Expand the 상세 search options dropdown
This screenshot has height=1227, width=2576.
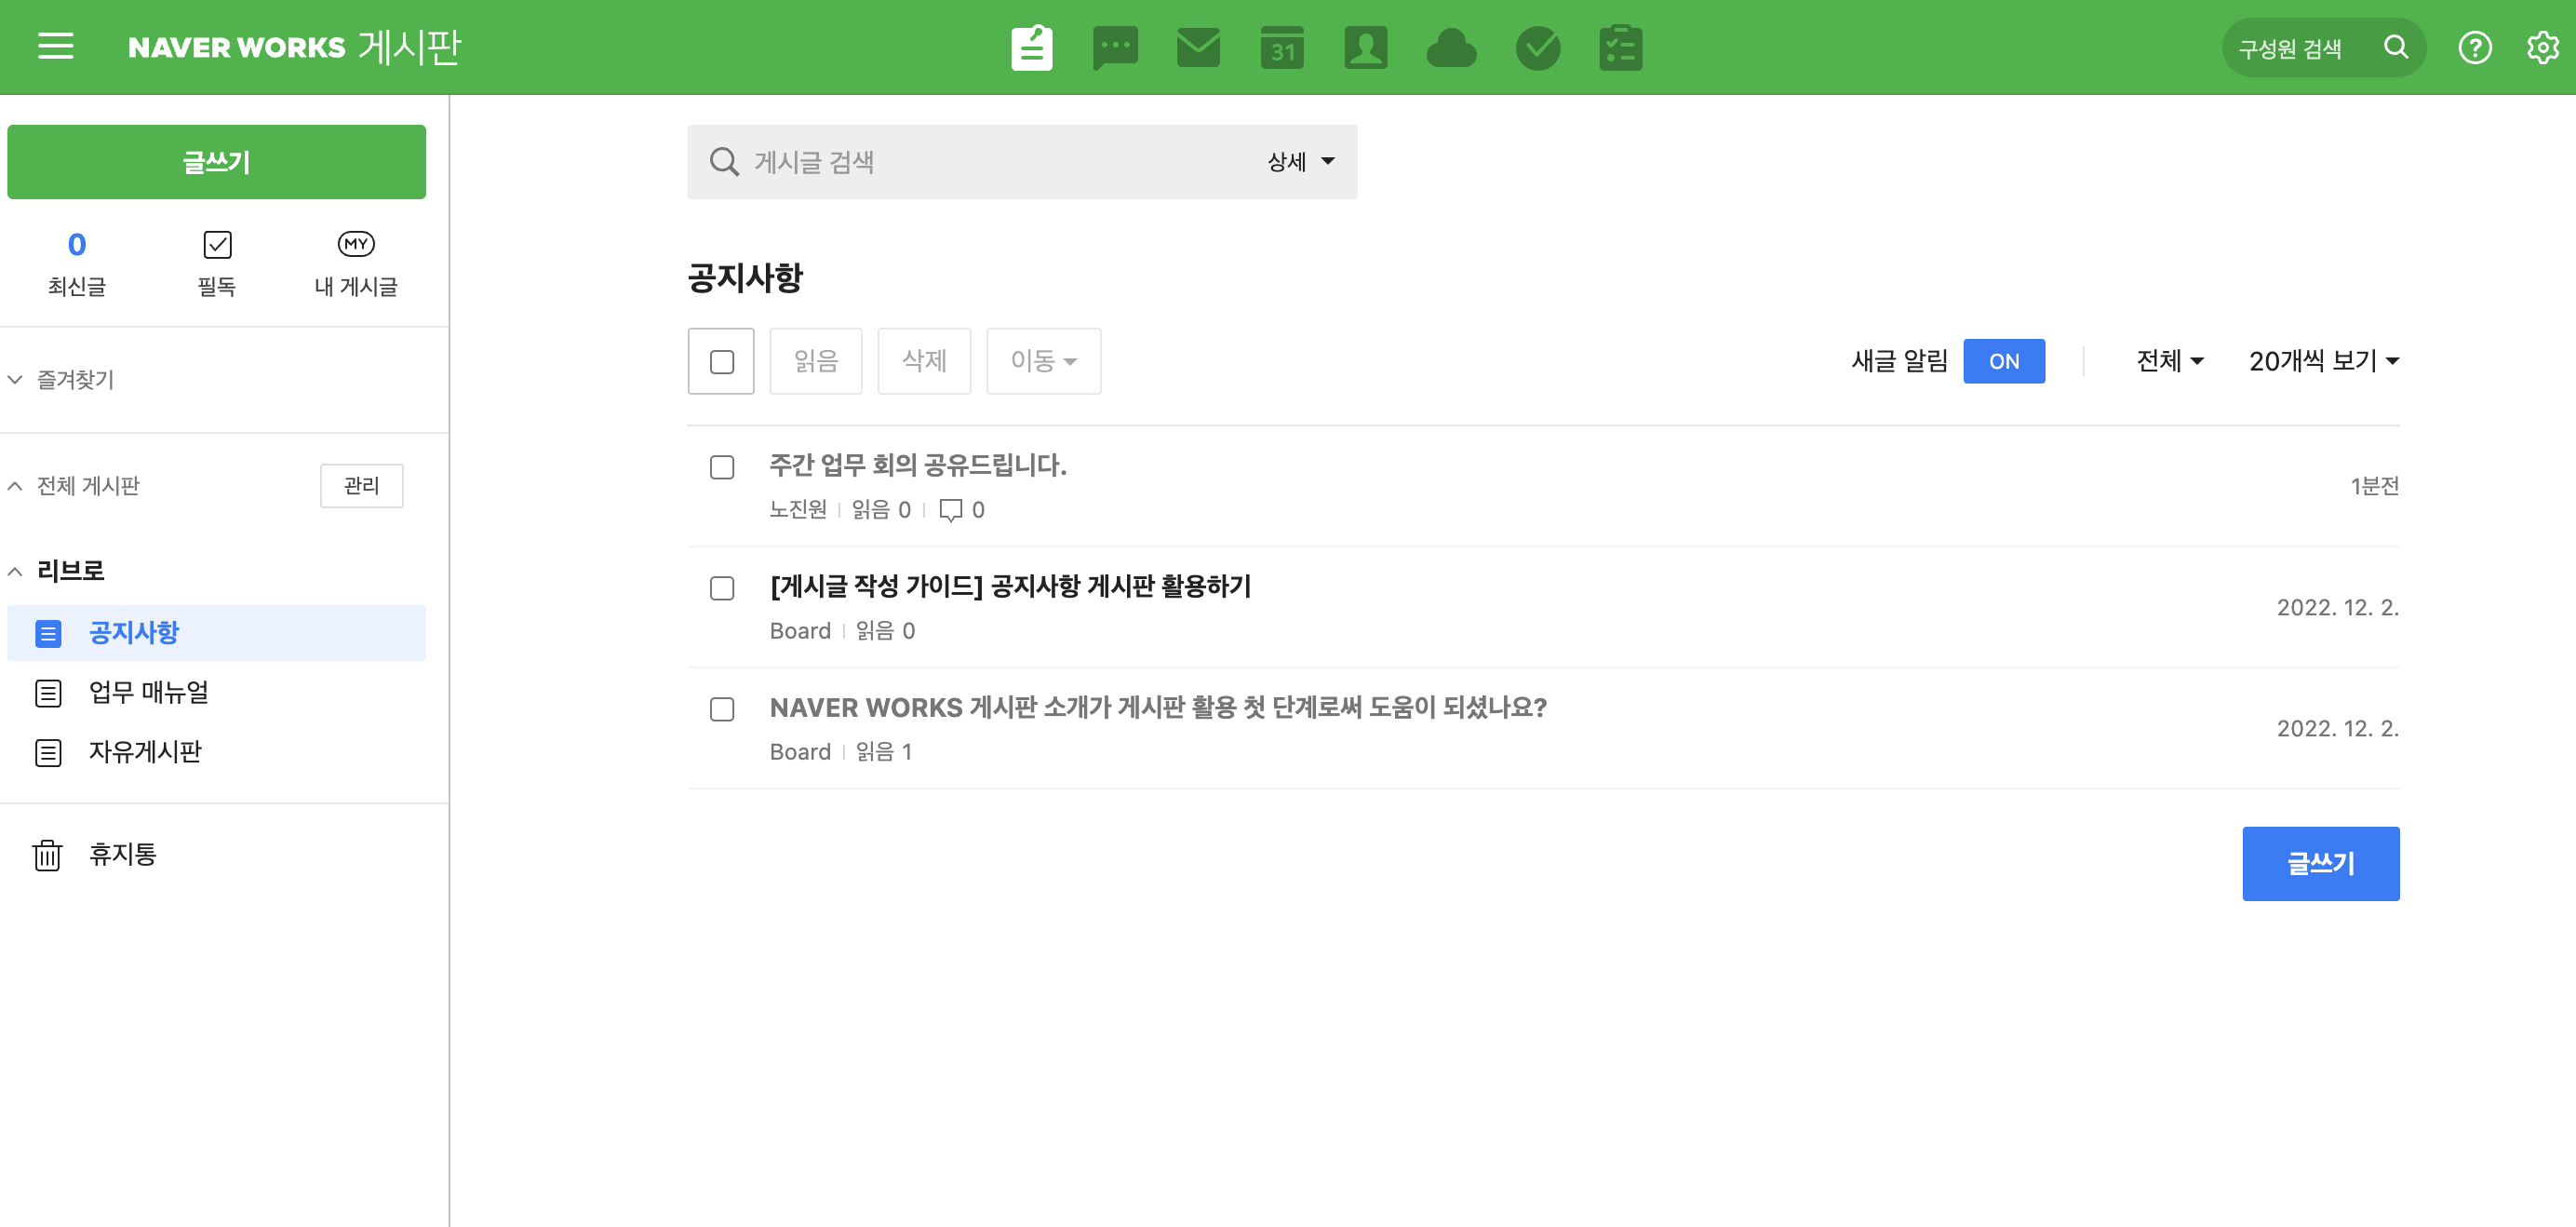tap(1300, 161)
